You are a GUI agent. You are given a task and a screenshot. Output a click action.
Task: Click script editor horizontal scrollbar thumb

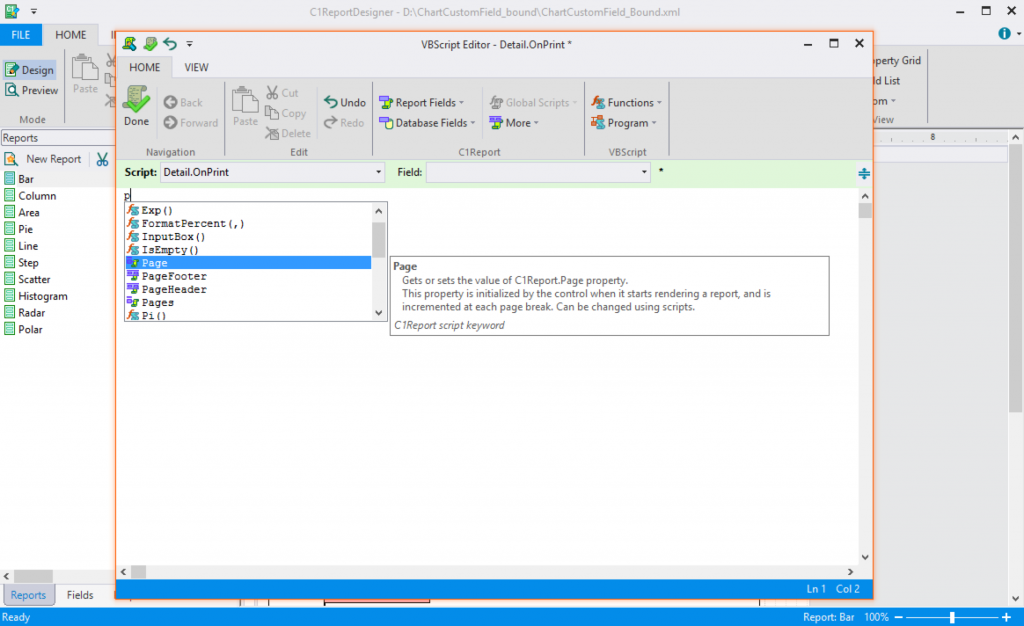click(x=138, y=572)
